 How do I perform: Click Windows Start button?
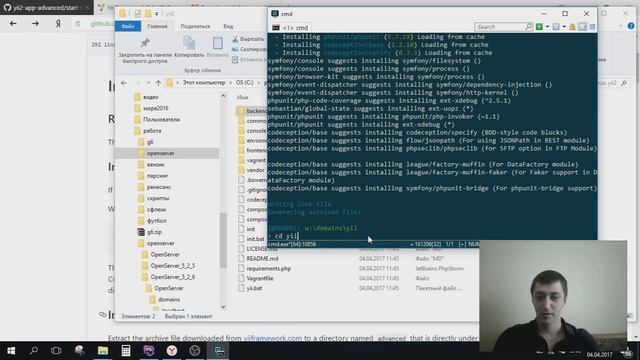click(x=11, y=351)
